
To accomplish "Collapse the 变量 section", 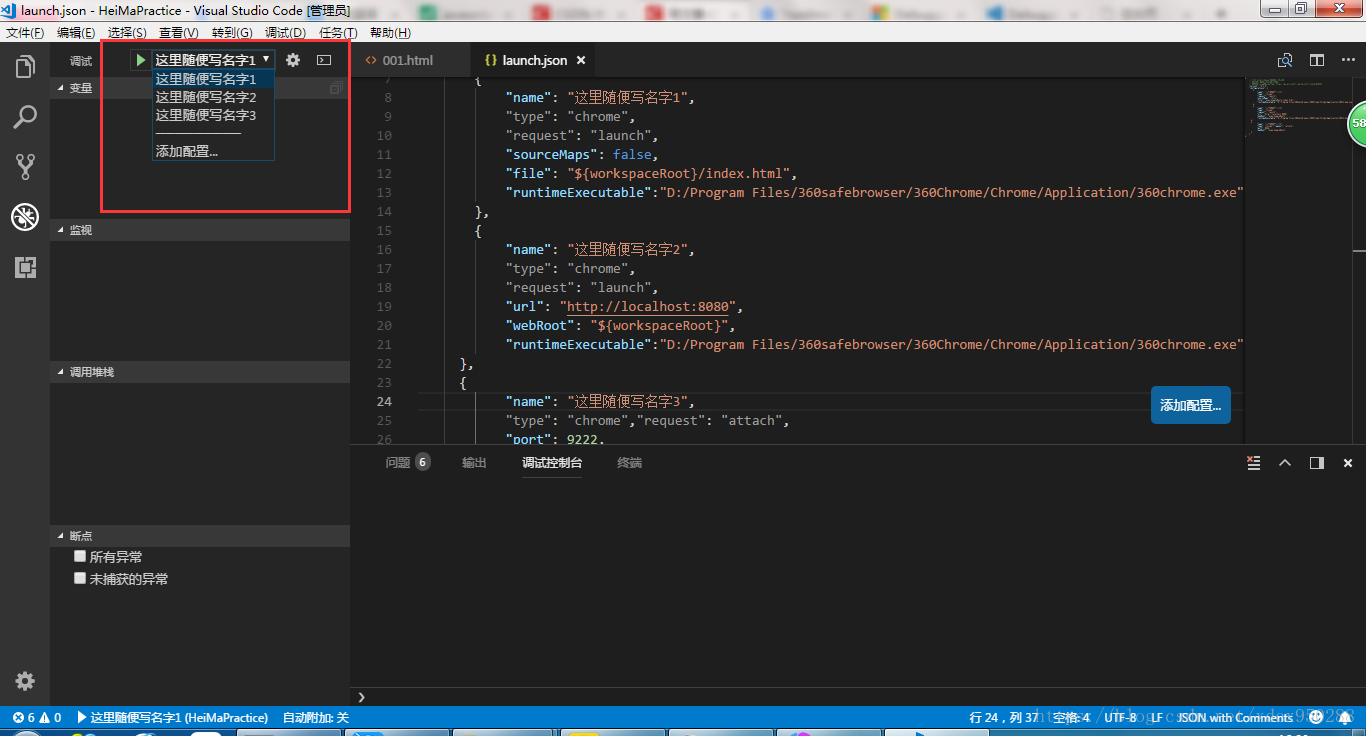I will (x=200, y=88).
